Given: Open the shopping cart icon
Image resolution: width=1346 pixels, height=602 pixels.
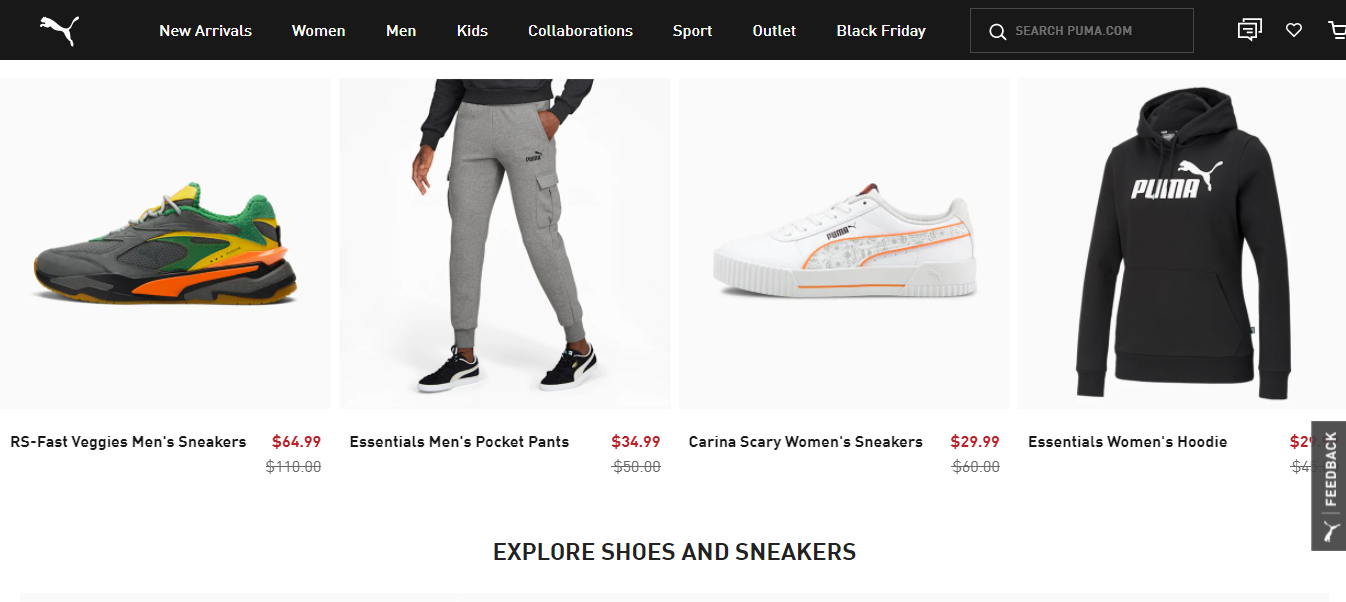Looking at the screenshot, I should click(x=1336, y=30).
